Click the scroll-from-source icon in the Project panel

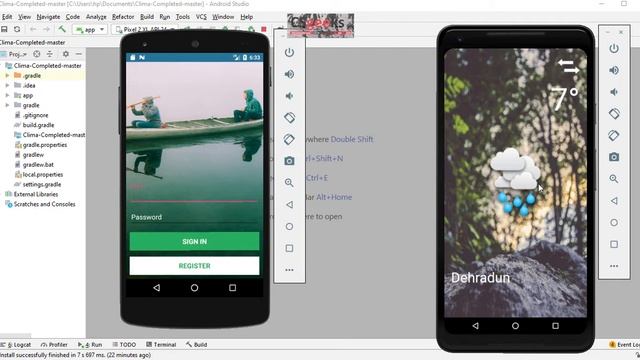tap(37, 54)
